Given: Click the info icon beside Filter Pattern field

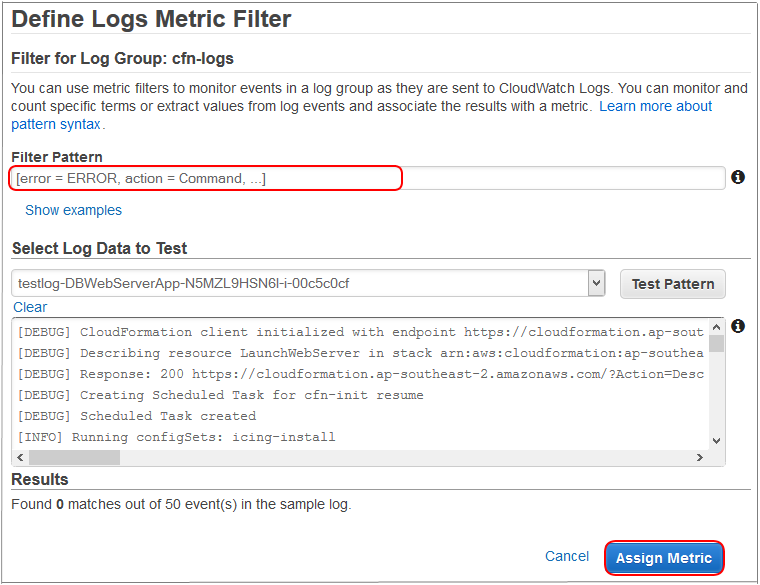Looking at the screenshot, I should 738,177.
